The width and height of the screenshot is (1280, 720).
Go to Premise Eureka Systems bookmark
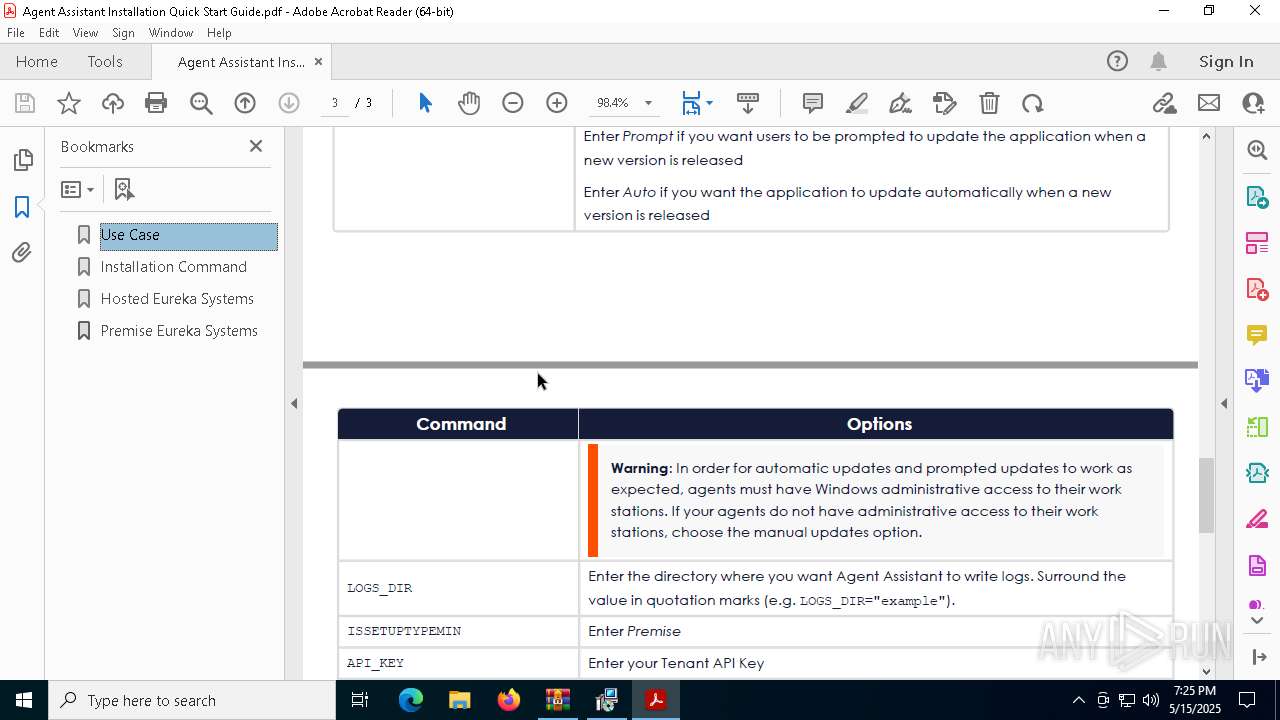tap(179, 331)
